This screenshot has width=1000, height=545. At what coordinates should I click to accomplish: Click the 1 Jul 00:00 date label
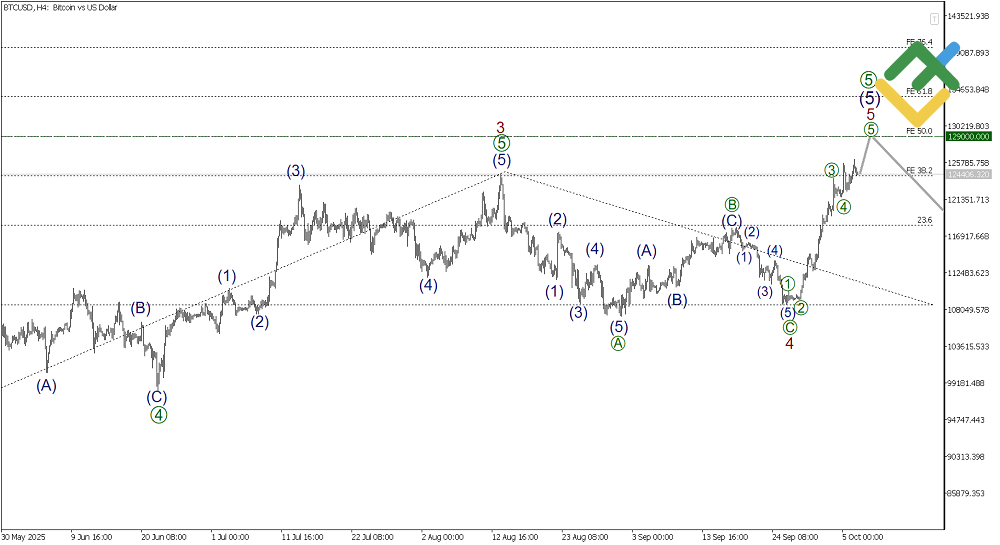coord(230,537)
